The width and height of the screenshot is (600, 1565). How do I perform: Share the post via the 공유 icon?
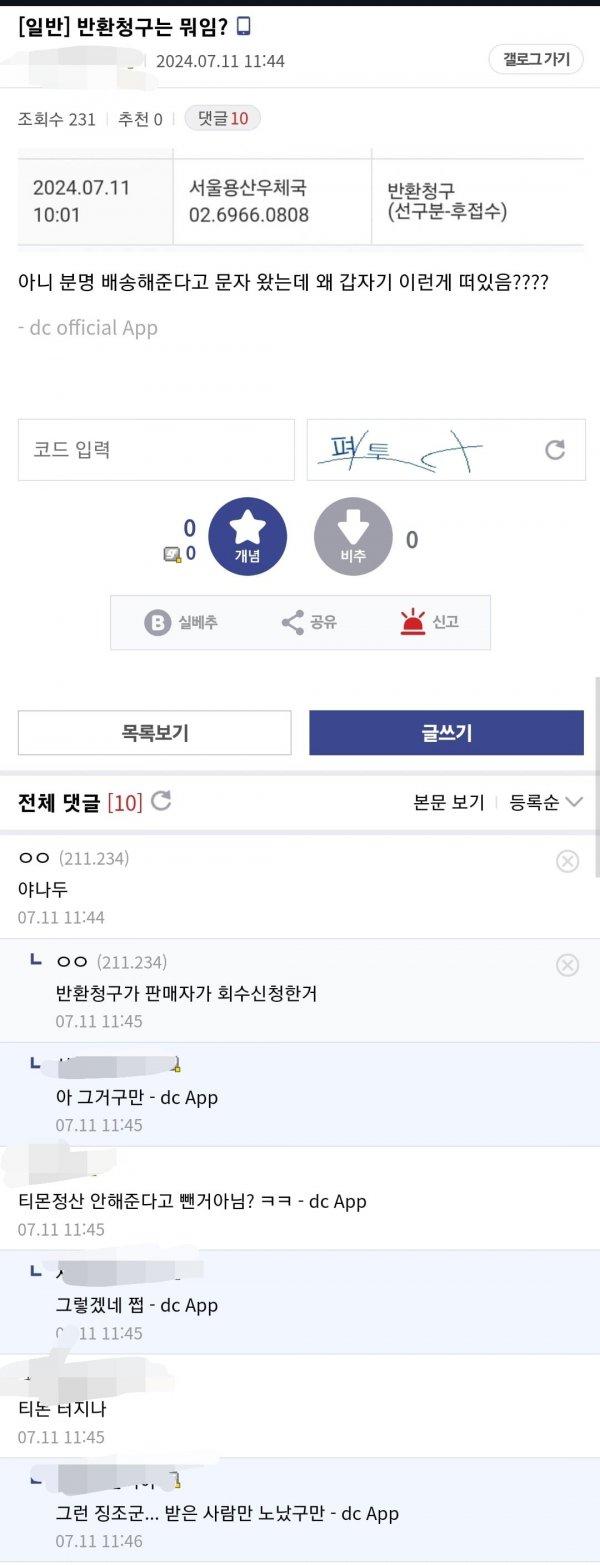[292, 622]
